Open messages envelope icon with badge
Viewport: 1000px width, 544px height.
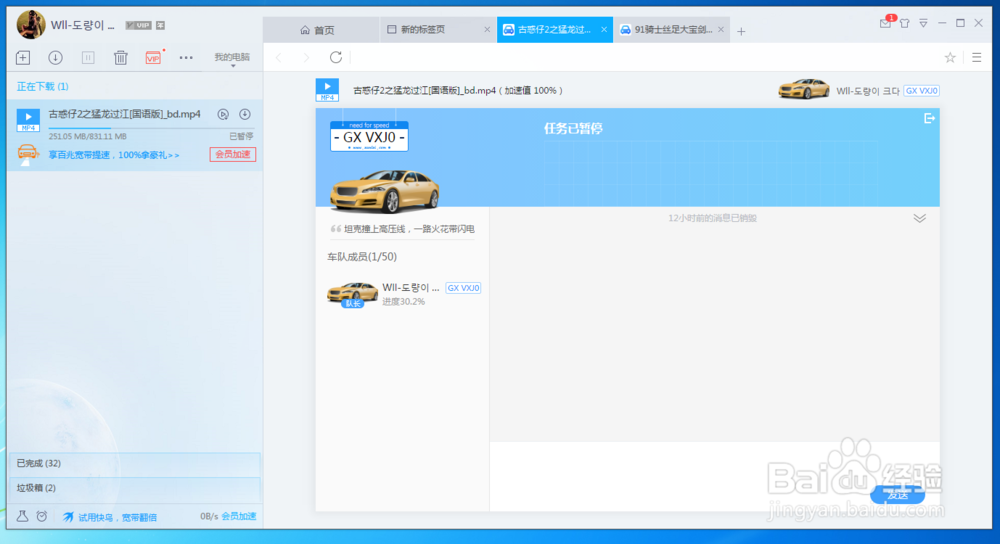click(x=886, y=22)
